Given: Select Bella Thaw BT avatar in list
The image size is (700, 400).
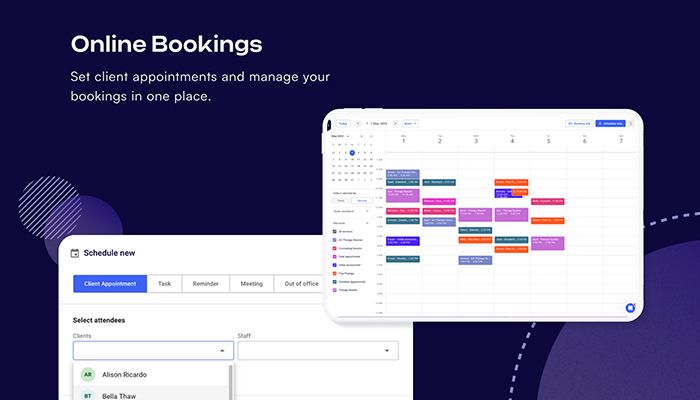Looking at the screenshot, I should [x=88, y=396].
